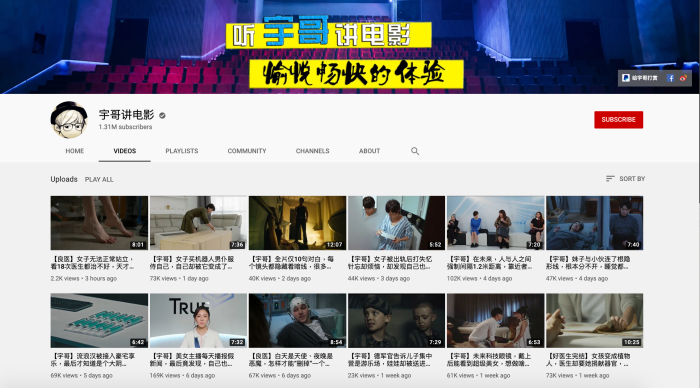Open the SORT BY dropdown
This screenshot has height=388, width=700.
(625, 179)
